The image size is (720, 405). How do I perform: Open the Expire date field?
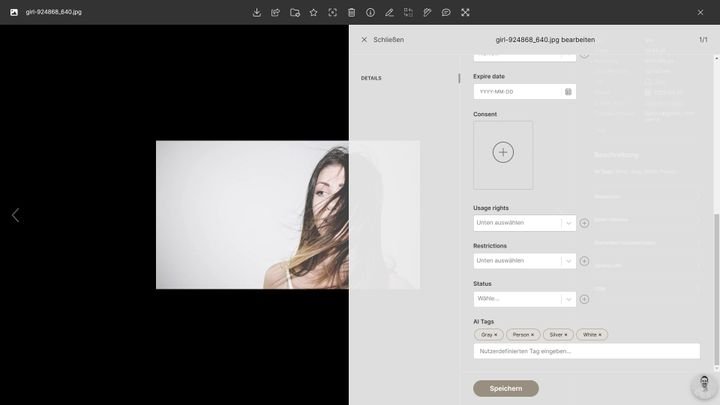click(524, 92)
